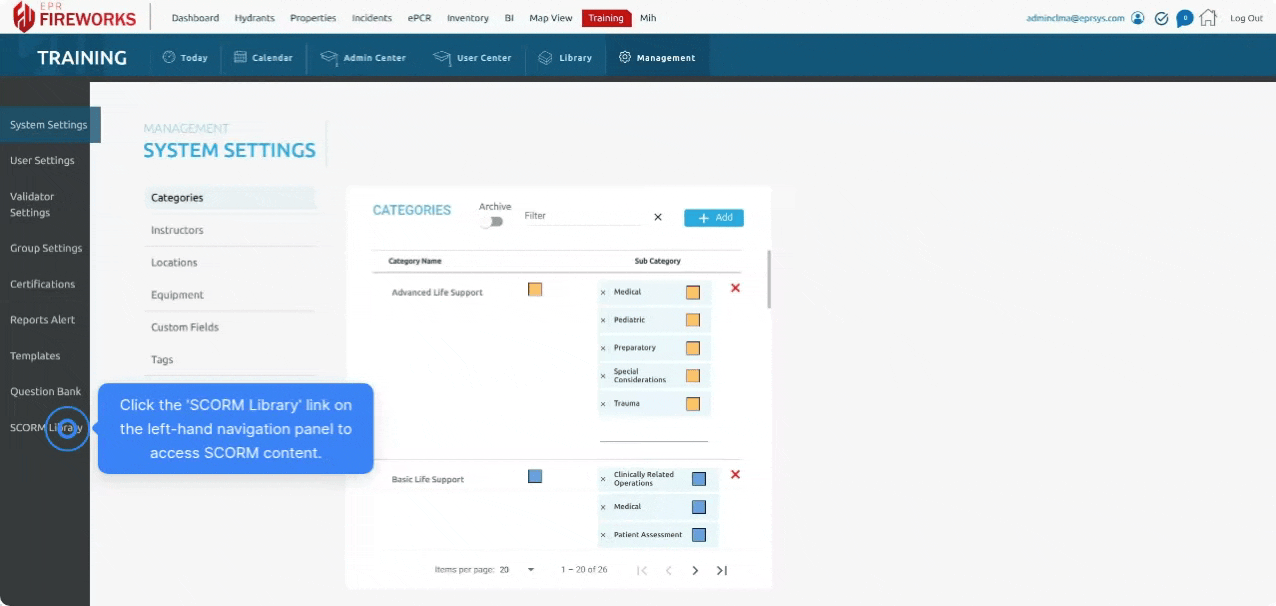The width and height of the screenshot is (1276, 606).
Task: Open the Map View menu
Action: (x=551, y=18)
